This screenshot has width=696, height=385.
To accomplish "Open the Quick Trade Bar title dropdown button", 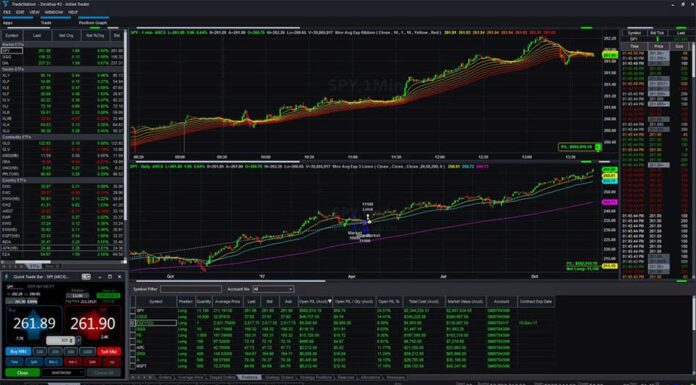I will [86, 277].
